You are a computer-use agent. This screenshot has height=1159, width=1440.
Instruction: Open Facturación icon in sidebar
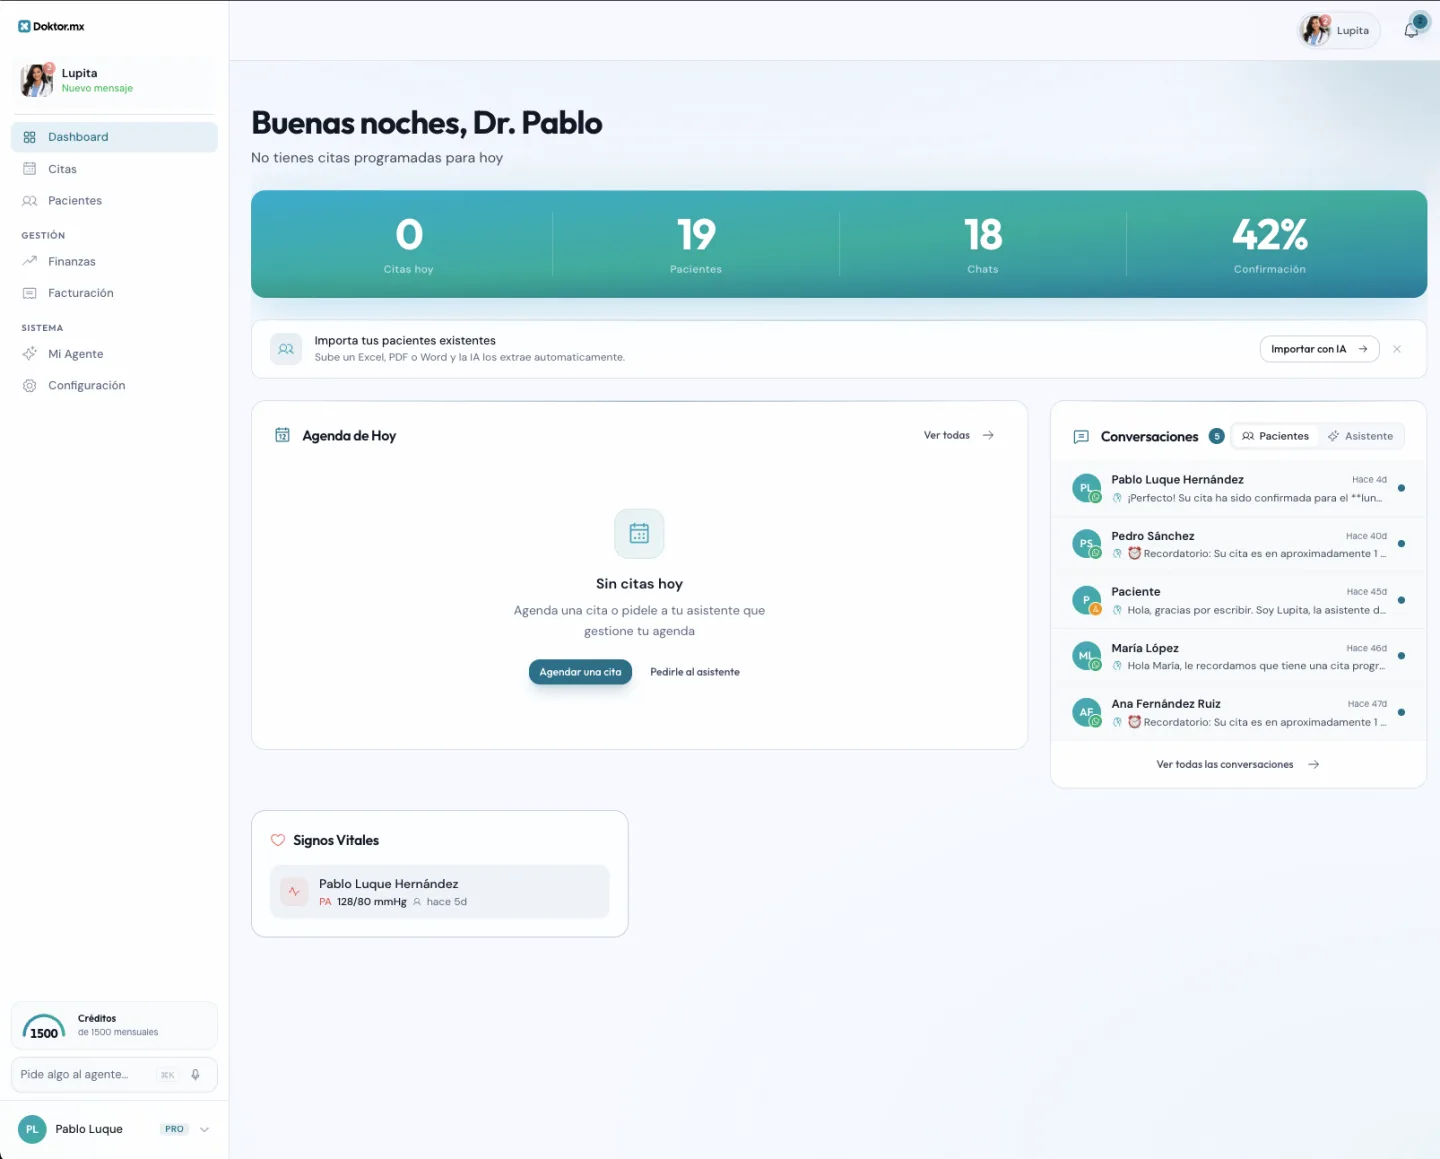tap(29, 293)
